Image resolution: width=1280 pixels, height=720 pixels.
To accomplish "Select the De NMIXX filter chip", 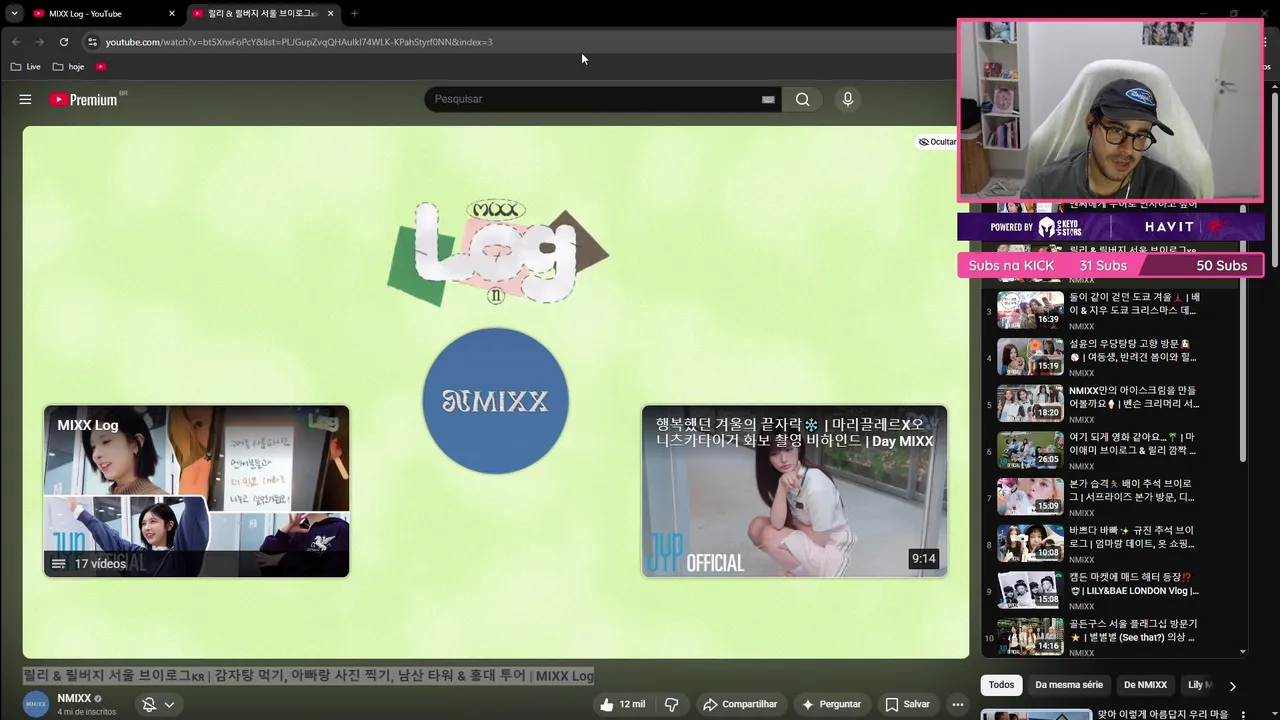I will tap(1145, 685).
